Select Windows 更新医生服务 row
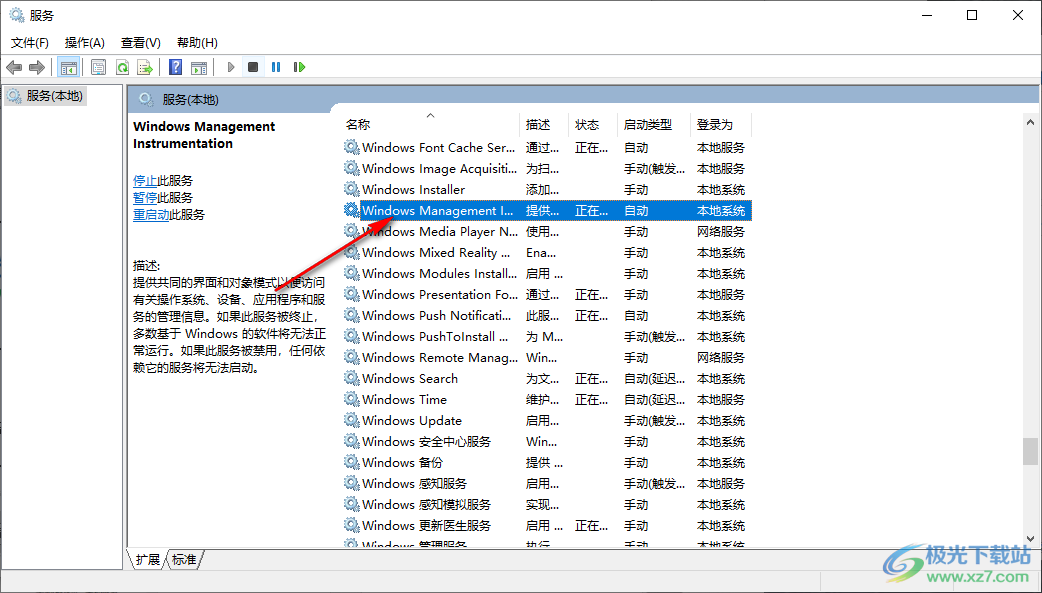This screenshot has height=593, width=1042. click(548, 525)
